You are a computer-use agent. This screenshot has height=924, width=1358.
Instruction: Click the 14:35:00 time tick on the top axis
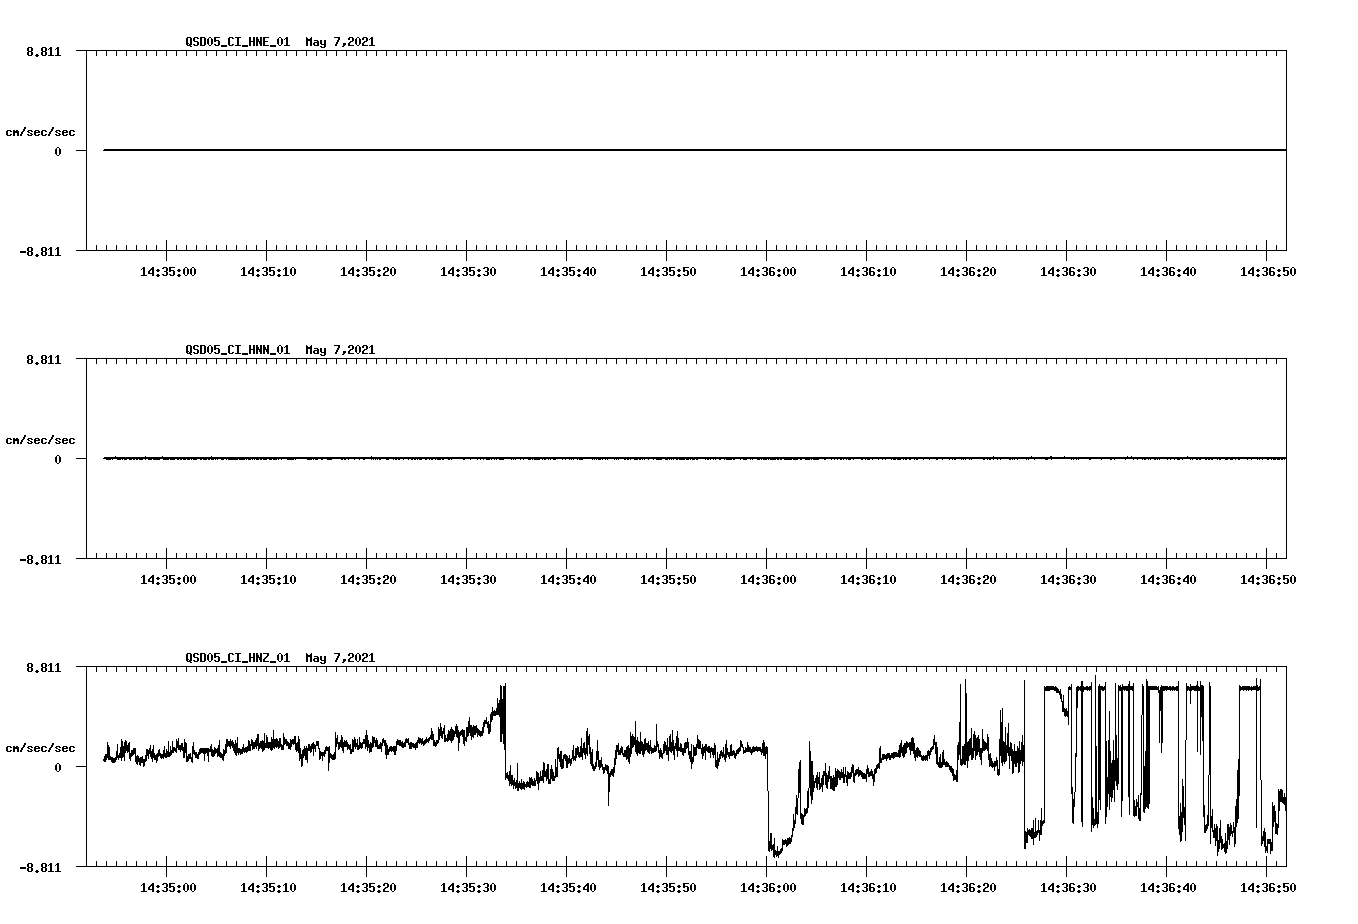tap(170, 270)
